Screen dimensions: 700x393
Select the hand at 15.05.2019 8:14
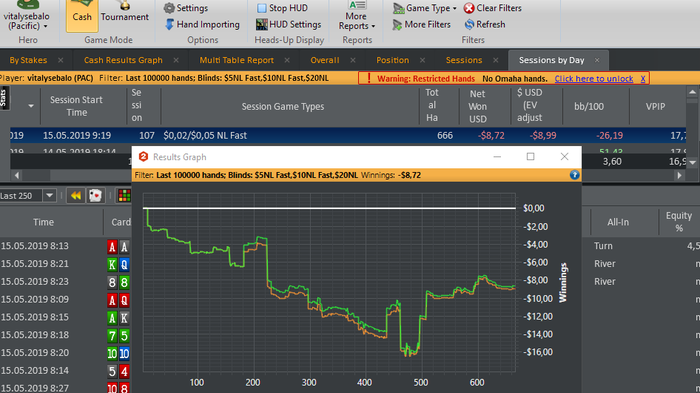pos(35,371)
